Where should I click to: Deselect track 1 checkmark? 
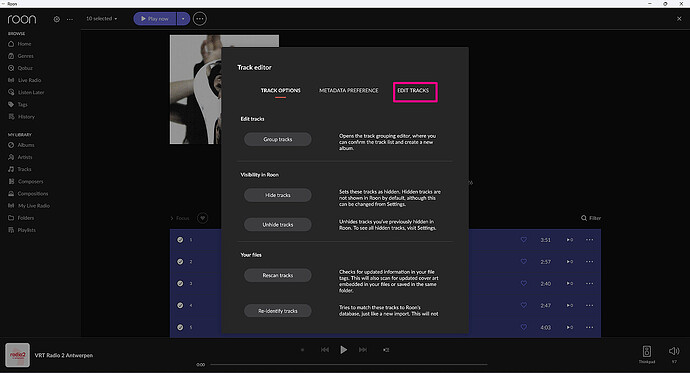(180, 240)
